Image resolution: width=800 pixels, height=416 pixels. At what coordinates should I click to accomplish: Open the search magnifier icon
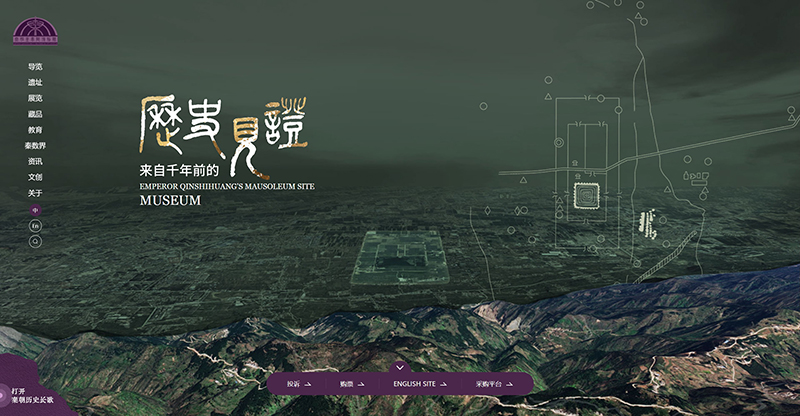pyautogui.click(x=35, y=242)
